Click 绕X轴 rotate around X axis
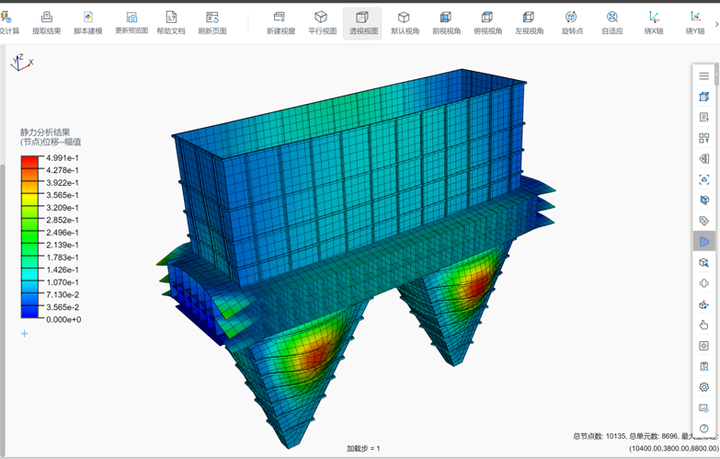This screenshot has height=459, width=720. tap(653, 22)
